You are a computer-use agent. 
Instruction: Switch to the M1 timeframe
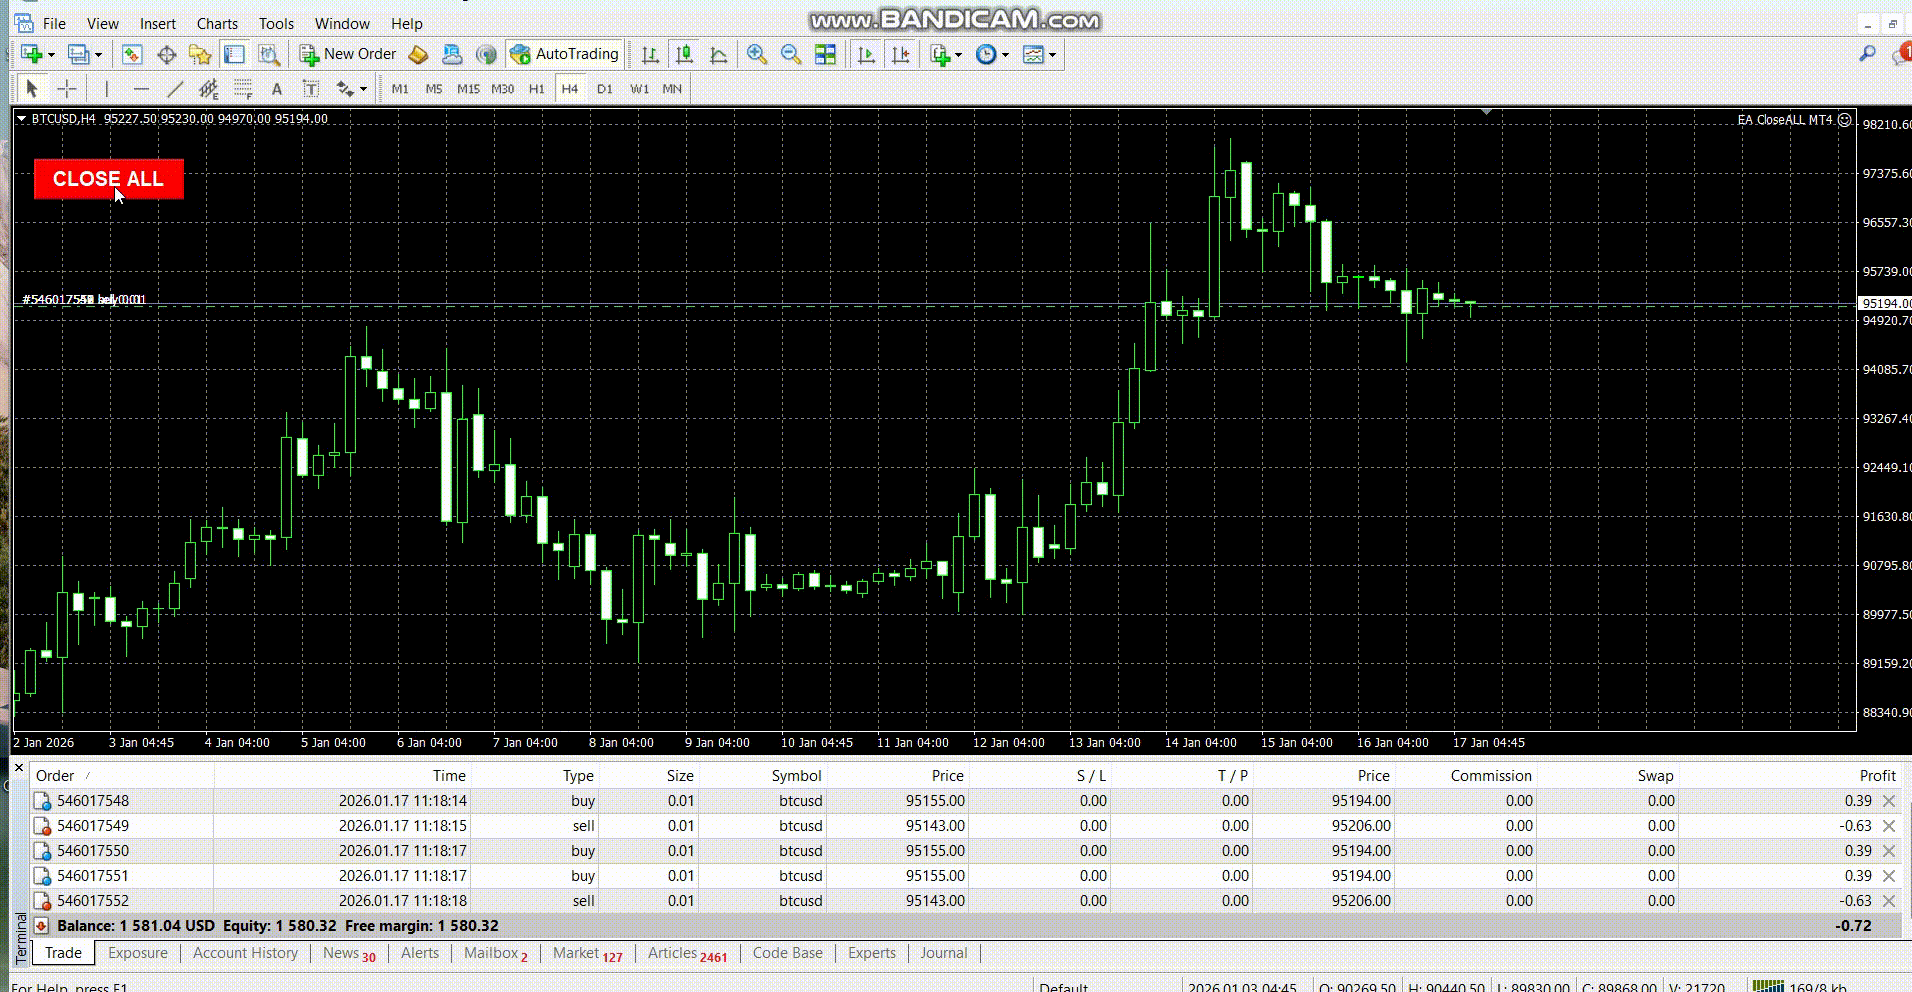[x=400, y=89]
